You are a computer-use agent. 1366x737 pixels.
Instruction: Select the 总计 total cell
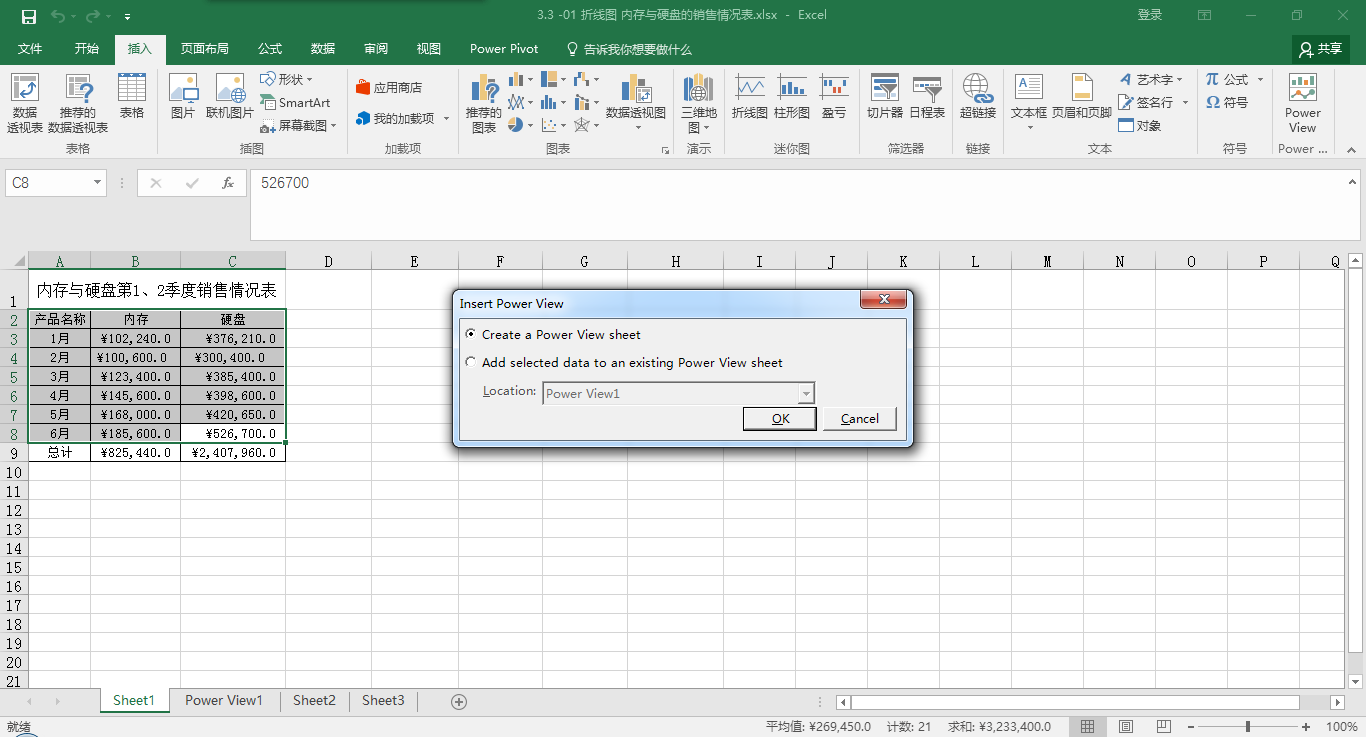point(60,452)
